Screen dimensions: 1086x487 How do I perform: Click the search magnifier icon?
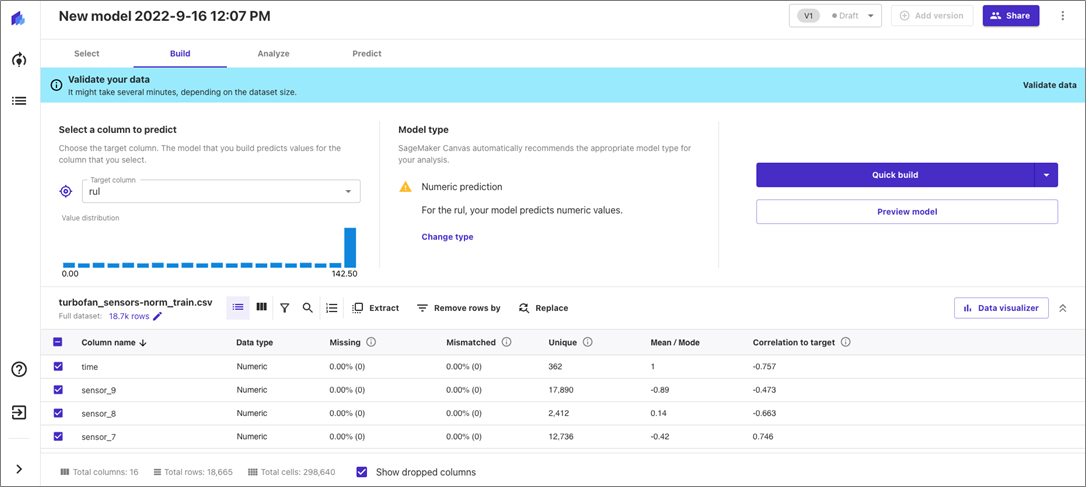308,308
